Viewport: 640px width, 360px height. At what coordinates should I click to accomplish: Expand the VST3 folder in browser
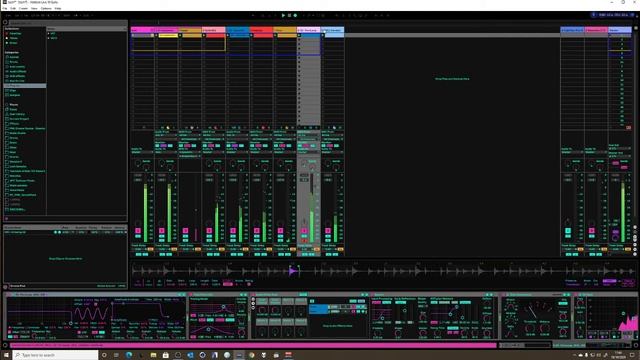[49, 38]
